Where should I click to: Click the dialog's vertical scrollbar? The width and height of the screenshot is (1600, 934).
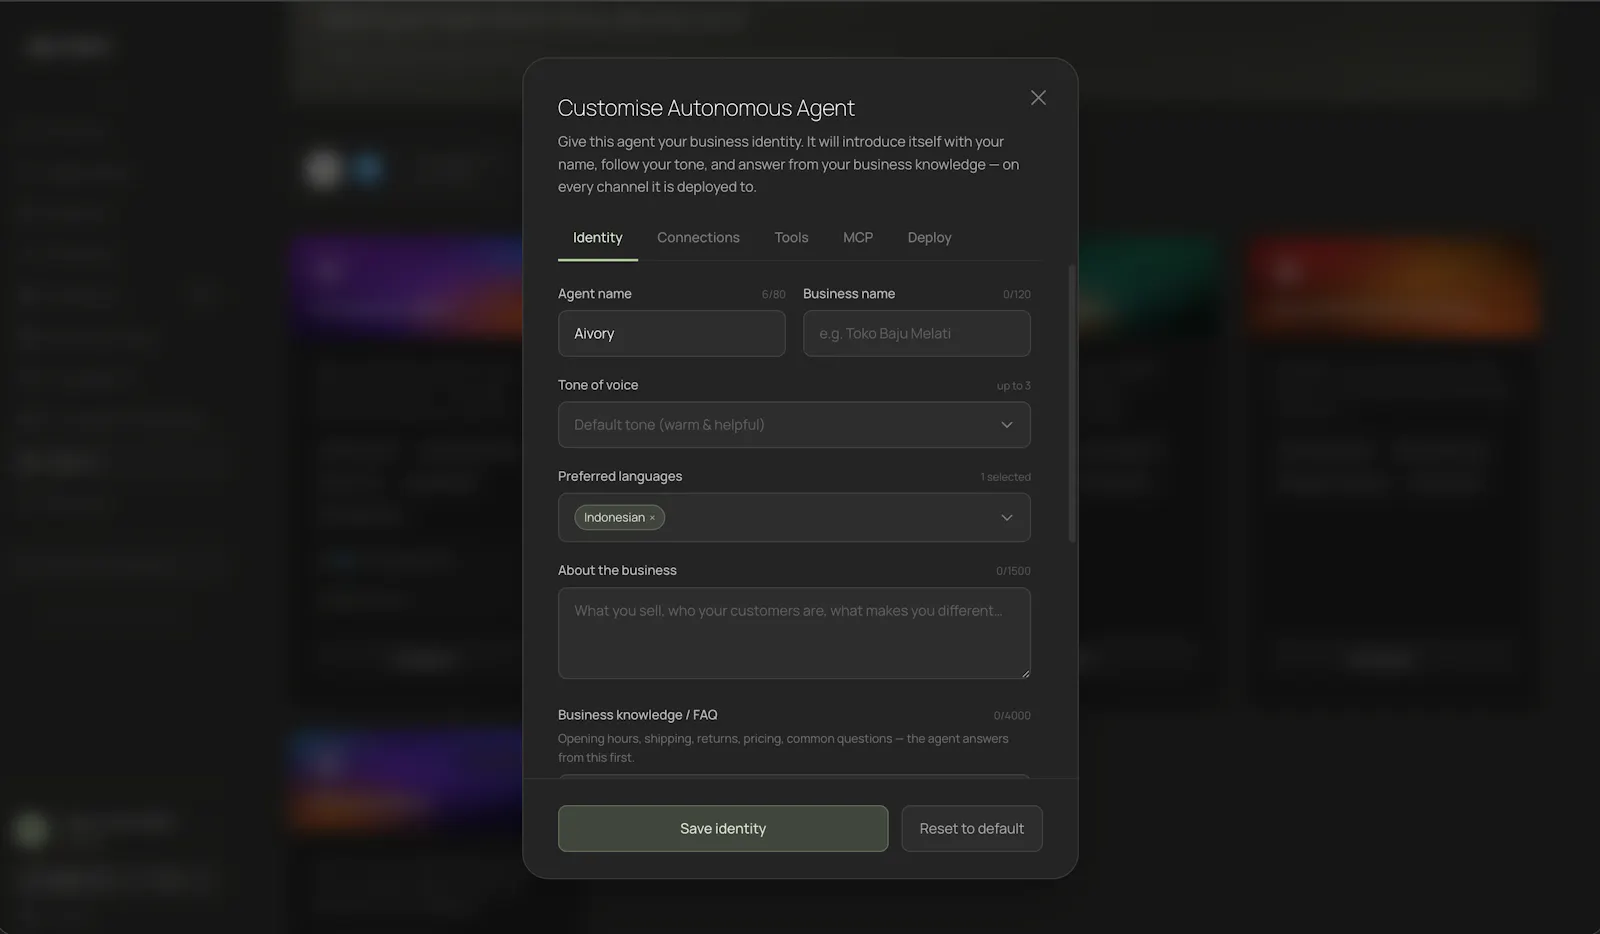click(1072, 403)
